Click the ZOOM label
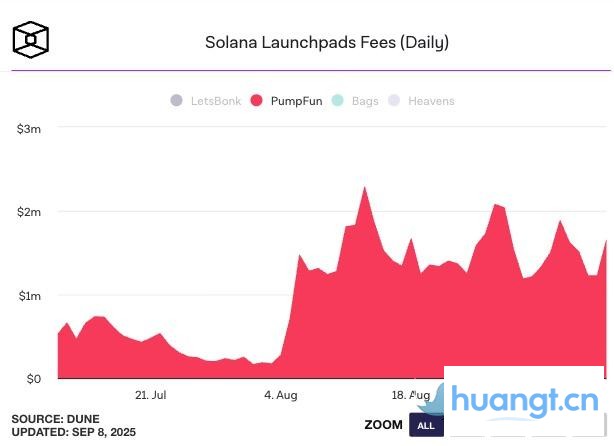Screen dimensions: 614x446 click(x=383, y=425)
